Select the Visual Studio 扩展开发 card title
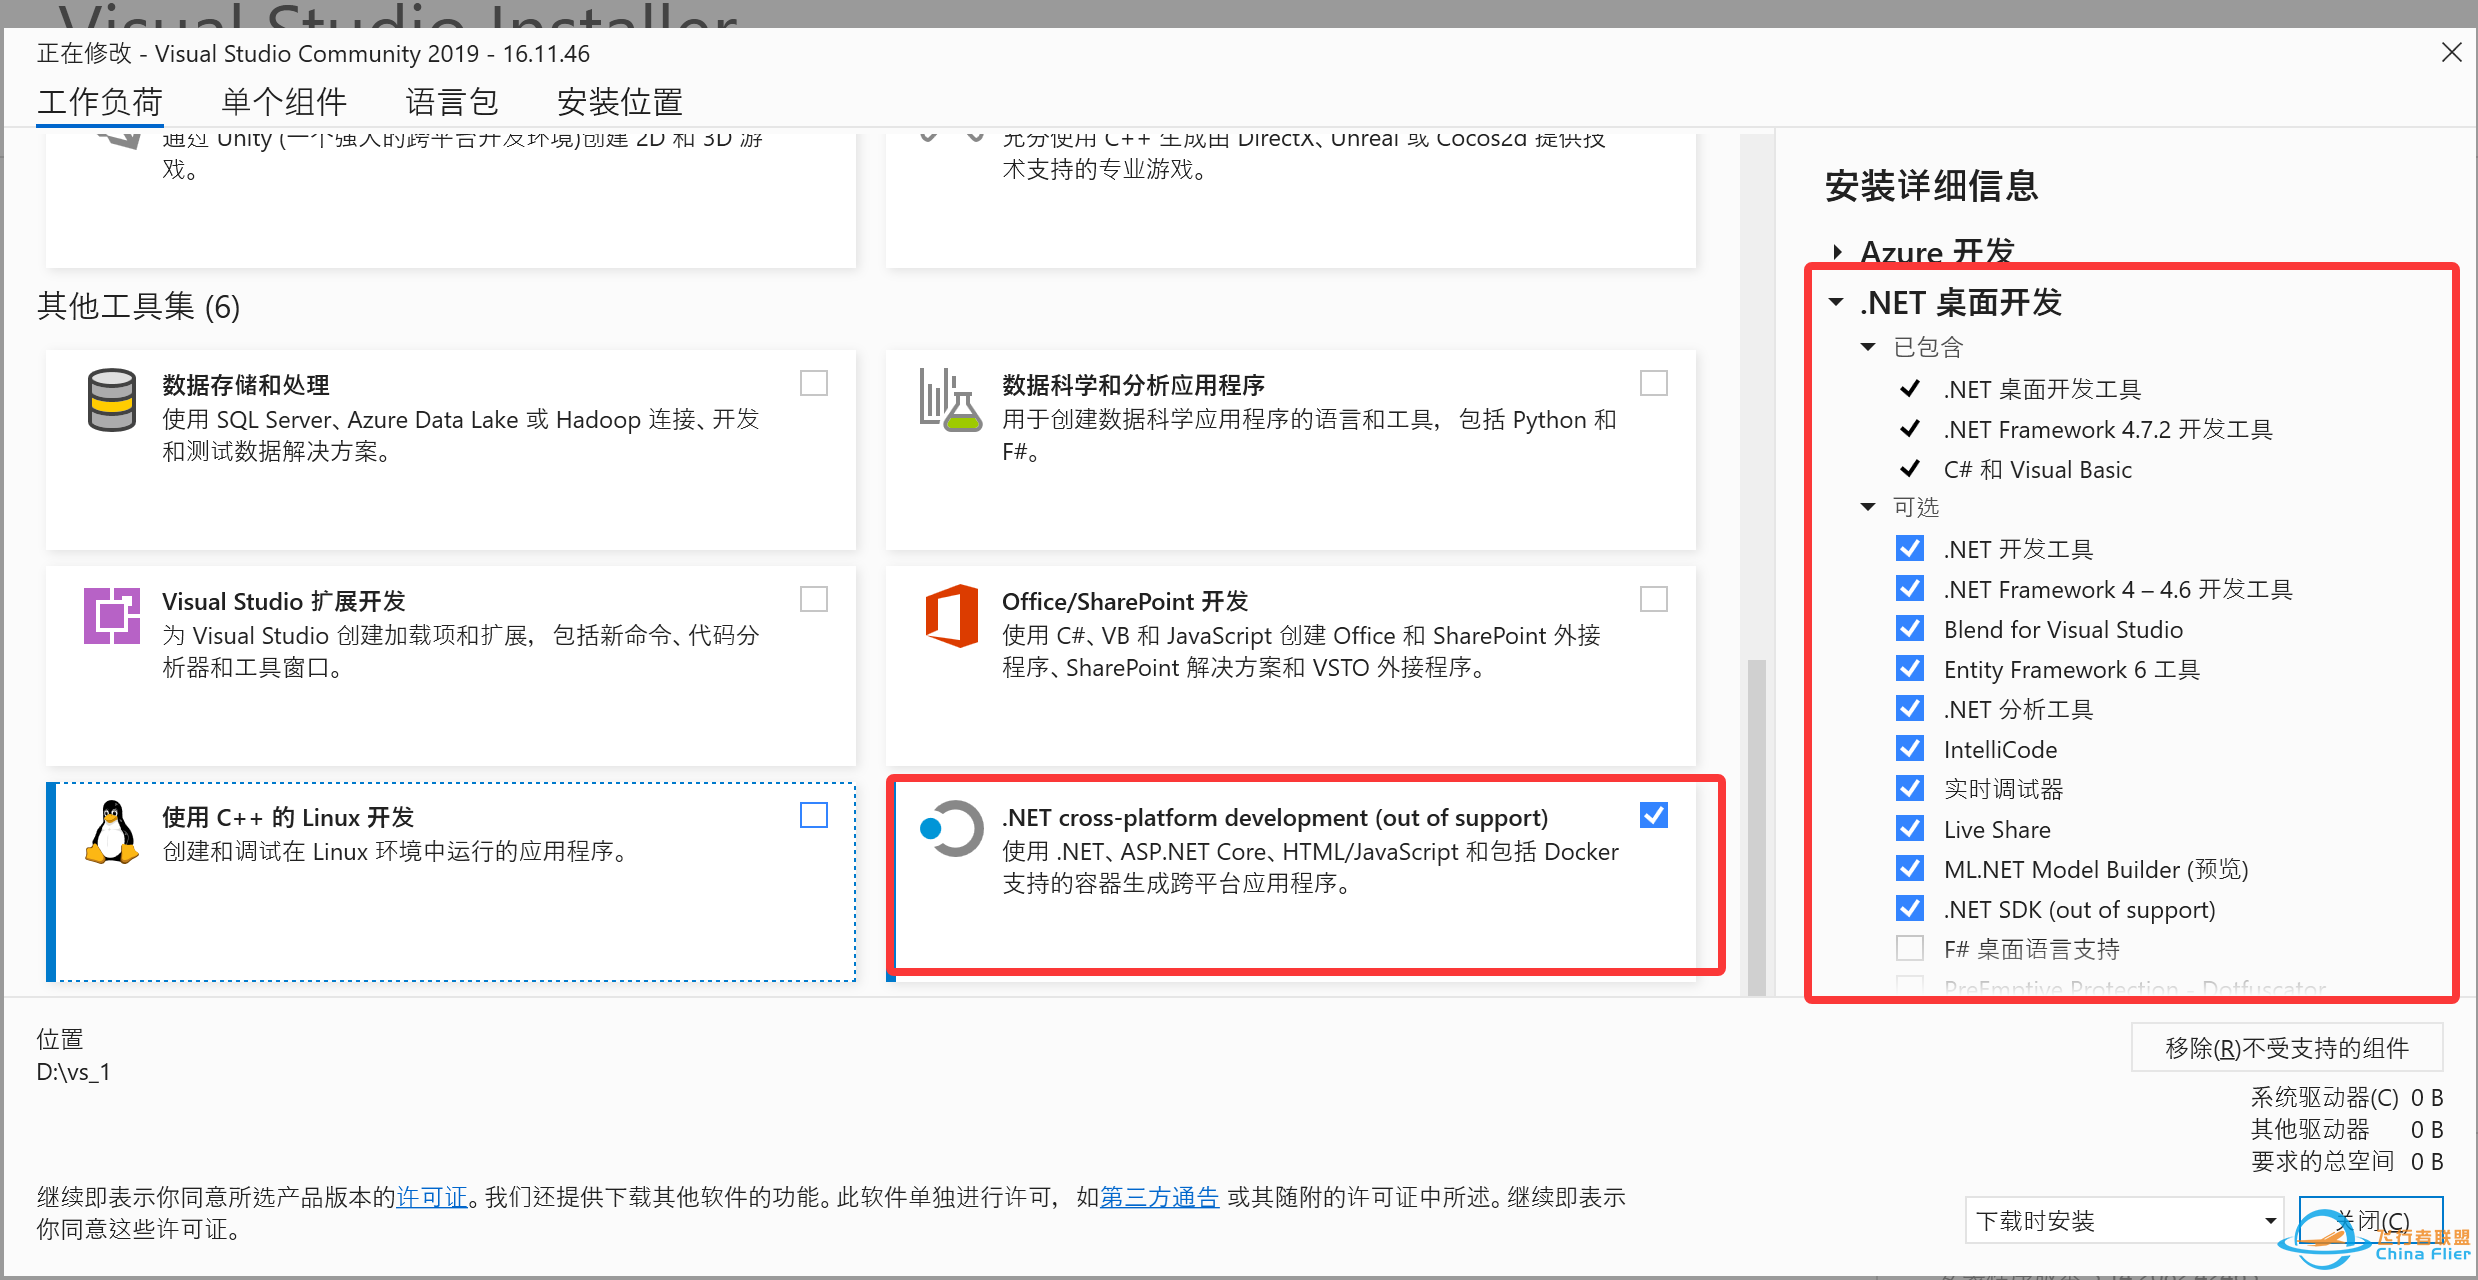The height and width of the screenshot is (1280, 2478). (284, 601)
